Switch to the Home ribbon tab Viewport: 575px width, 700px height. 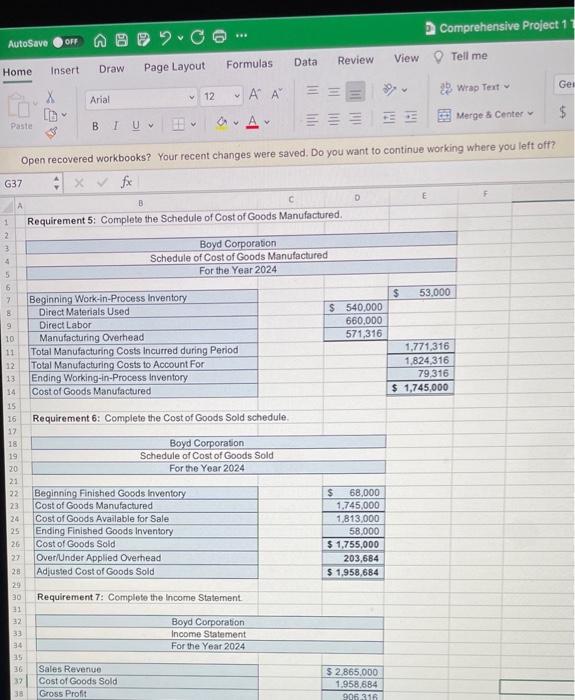17,72
